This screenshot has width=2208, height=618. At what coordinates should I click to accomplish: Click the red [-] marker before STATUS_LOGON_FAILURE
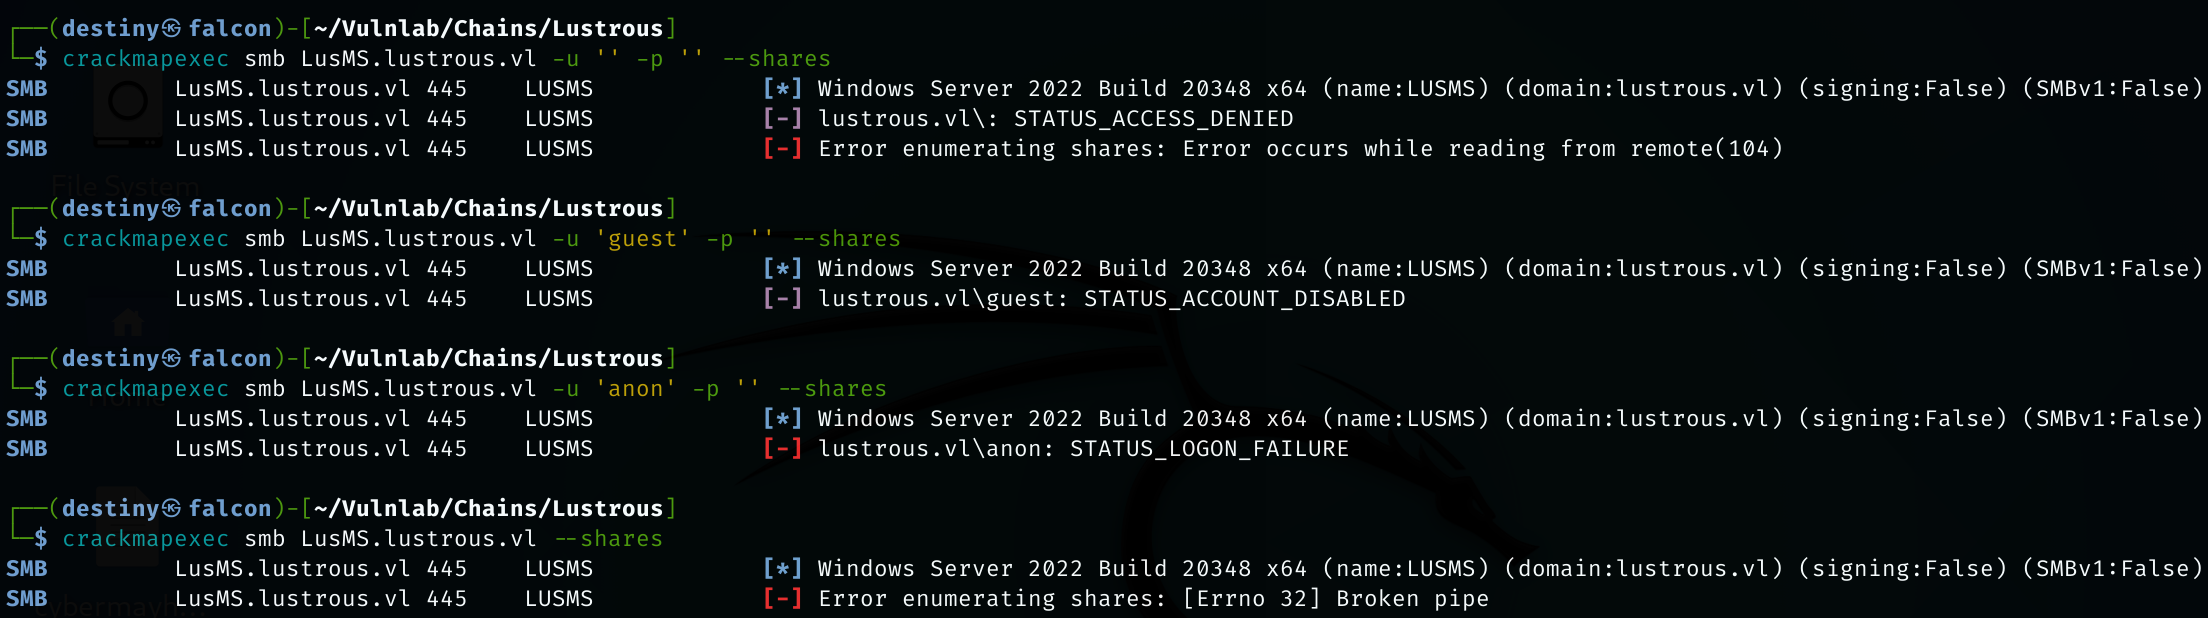tap(782, 448)
